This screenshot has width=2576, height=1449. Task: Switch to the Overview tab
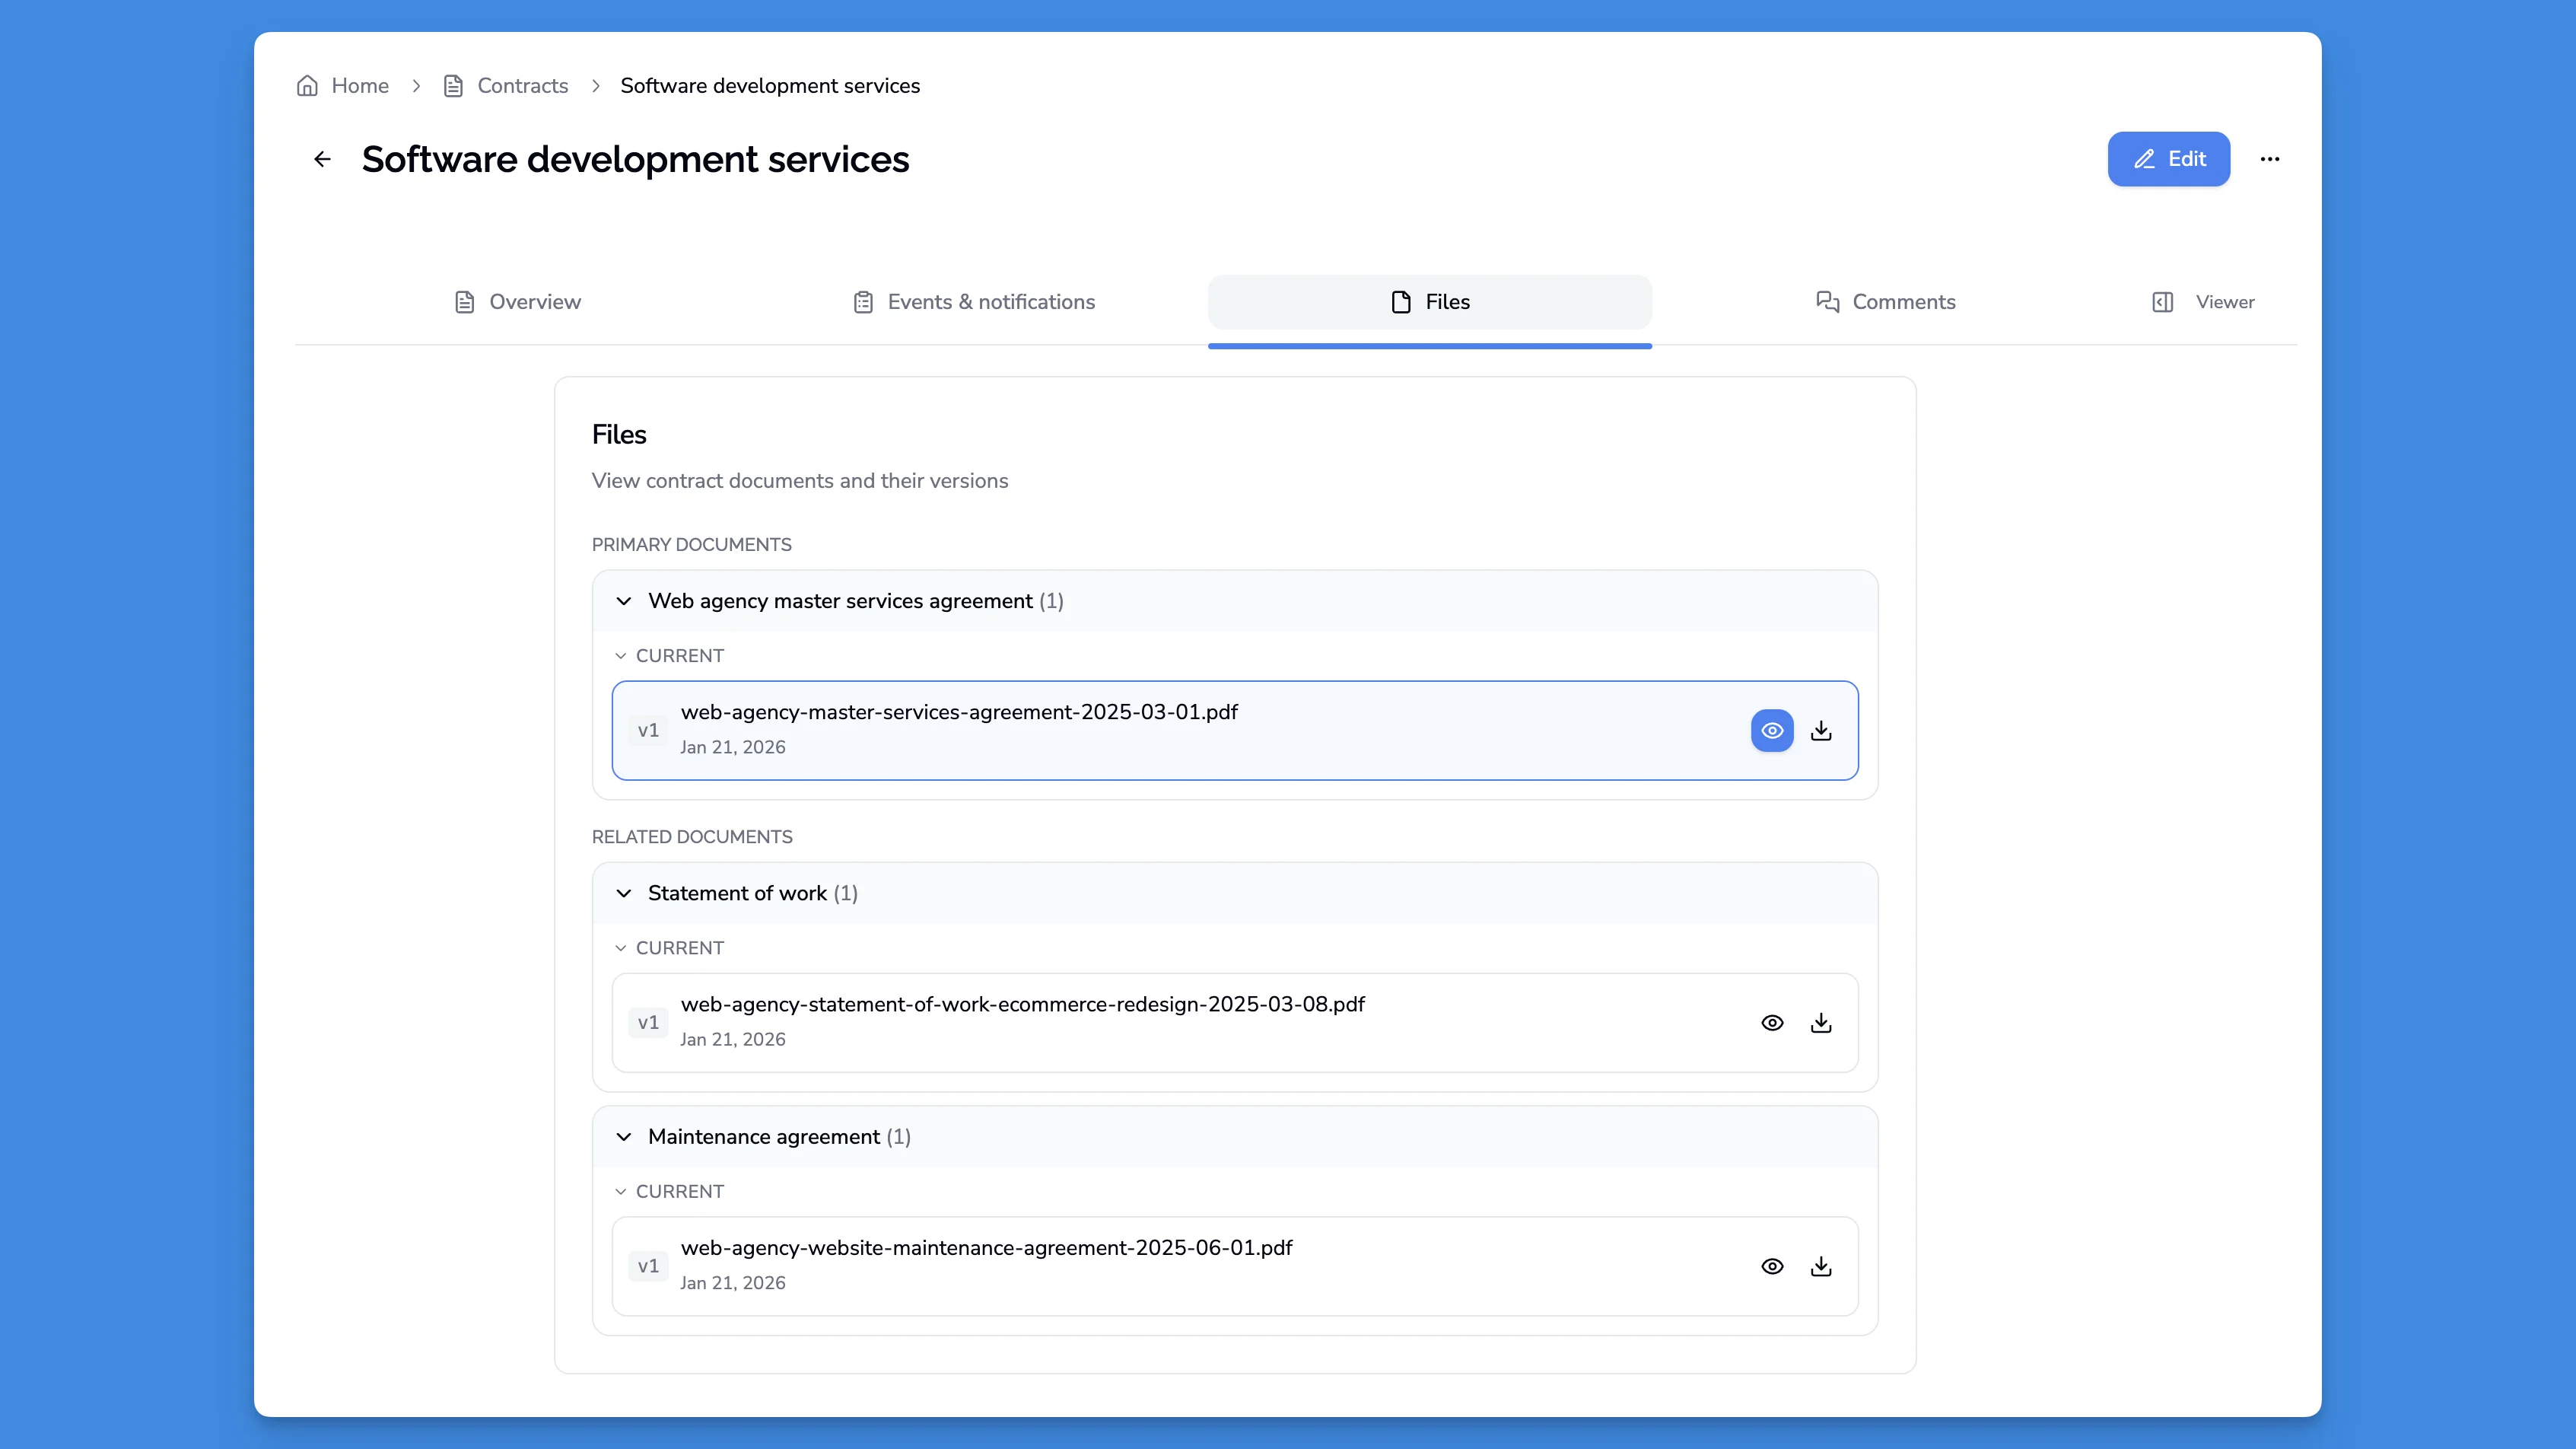(517, 301)
